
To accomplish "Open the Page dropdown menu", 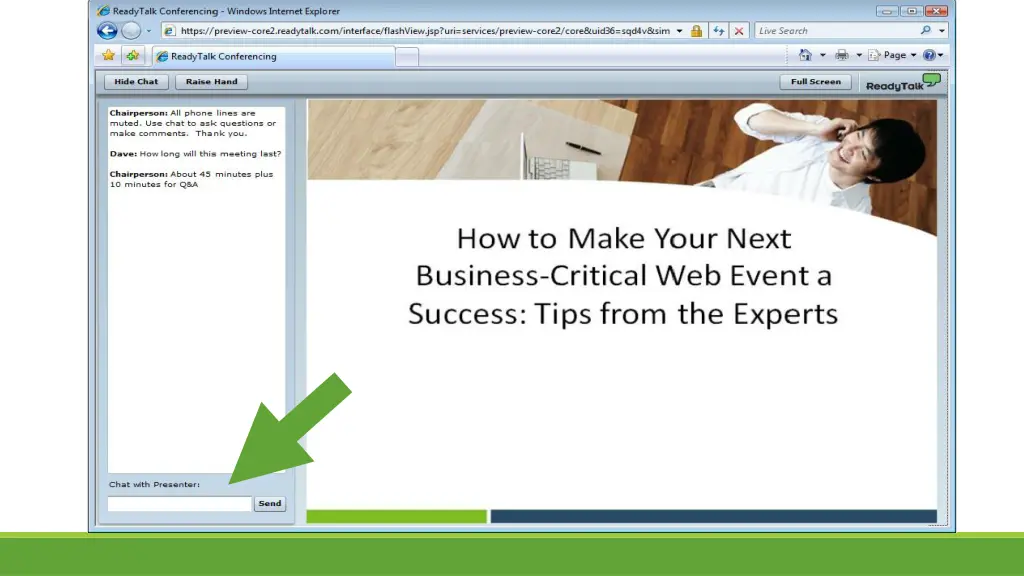I will [x=895, y=55].
